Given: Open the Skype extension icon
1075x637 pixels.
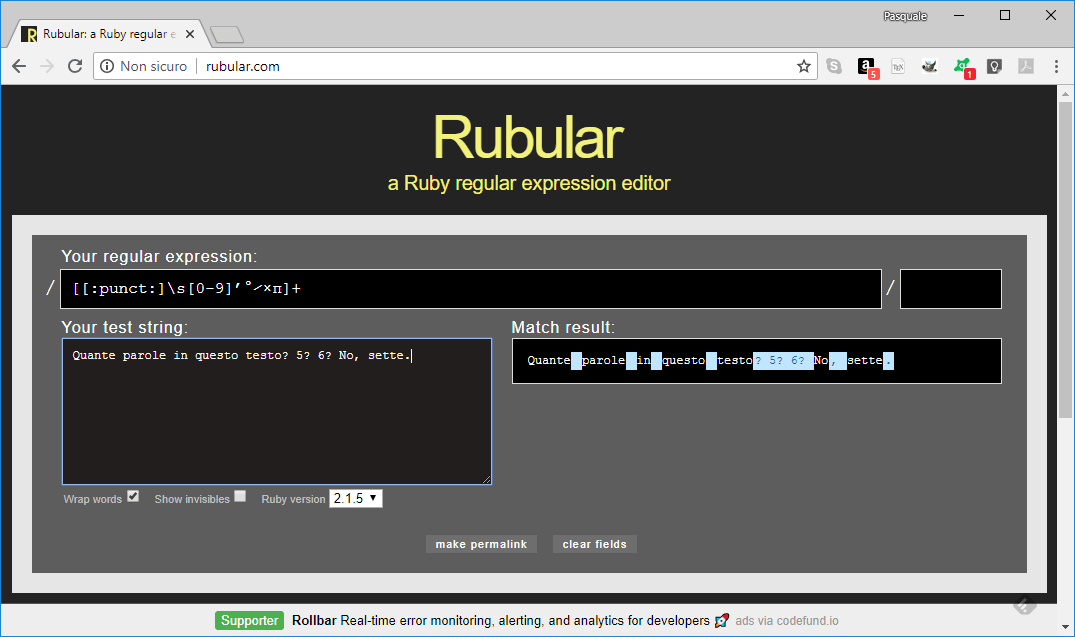Looking at the screenshot, I should click(x=834, y=66).
